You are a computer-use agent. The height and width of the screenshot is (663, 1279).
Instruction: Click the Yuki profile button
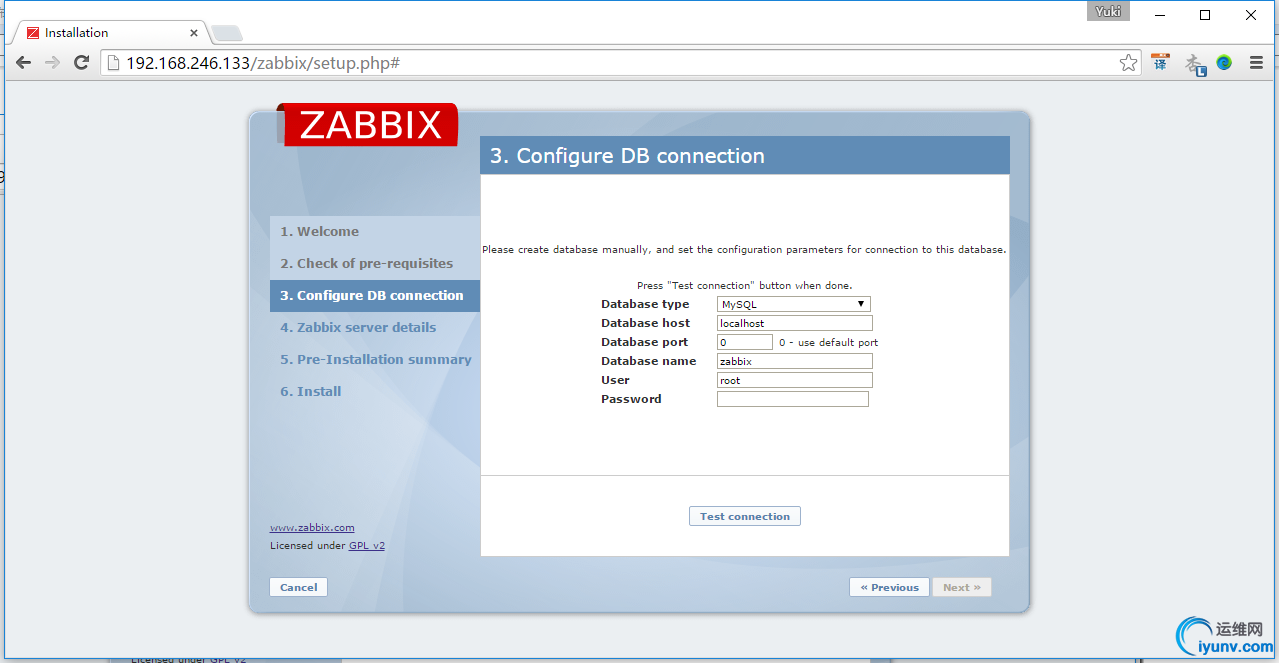click(1108, 12)
